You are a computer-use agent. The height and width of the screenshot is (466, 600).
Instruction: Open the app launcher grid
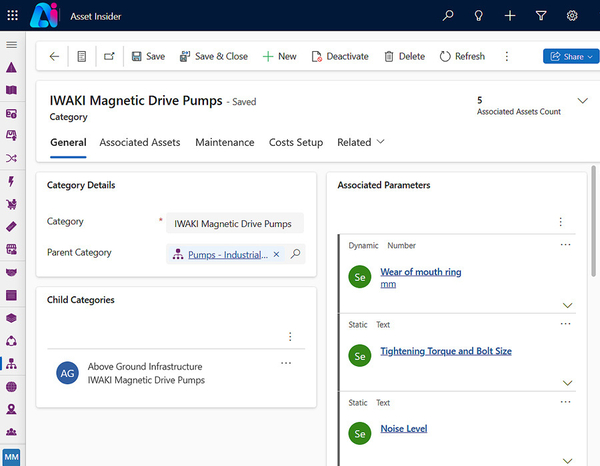pyautogui.click(x=13, y=15)
